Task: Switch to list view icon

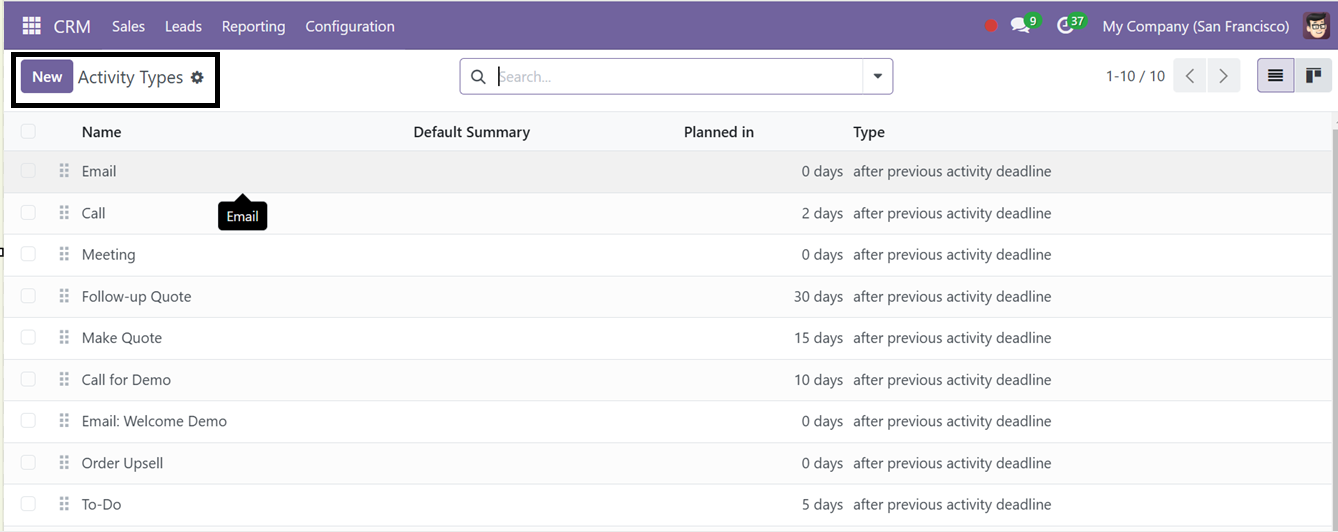Action: (x=1275, y=76)
